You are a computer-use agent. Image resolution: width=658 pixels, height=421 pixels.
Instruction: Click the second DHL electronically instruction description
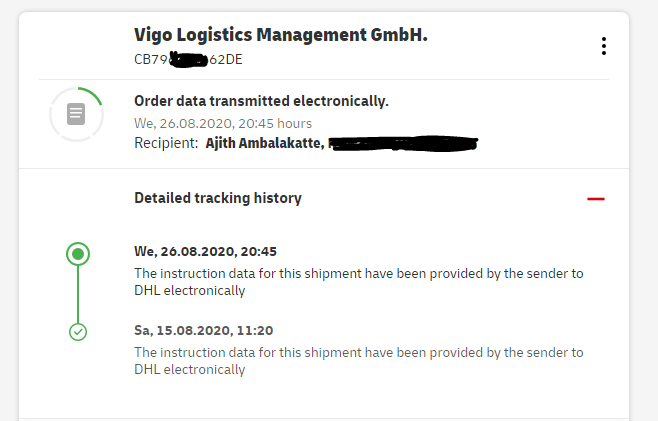tap(359, 361)
